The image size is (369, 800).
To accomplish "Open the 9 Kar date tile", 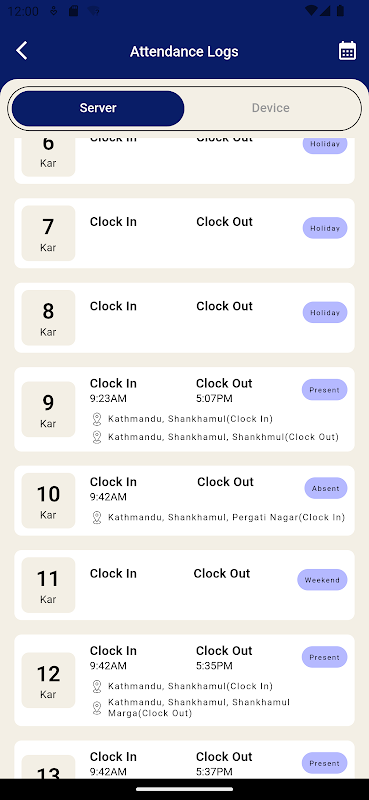I will tap(48, 409).
